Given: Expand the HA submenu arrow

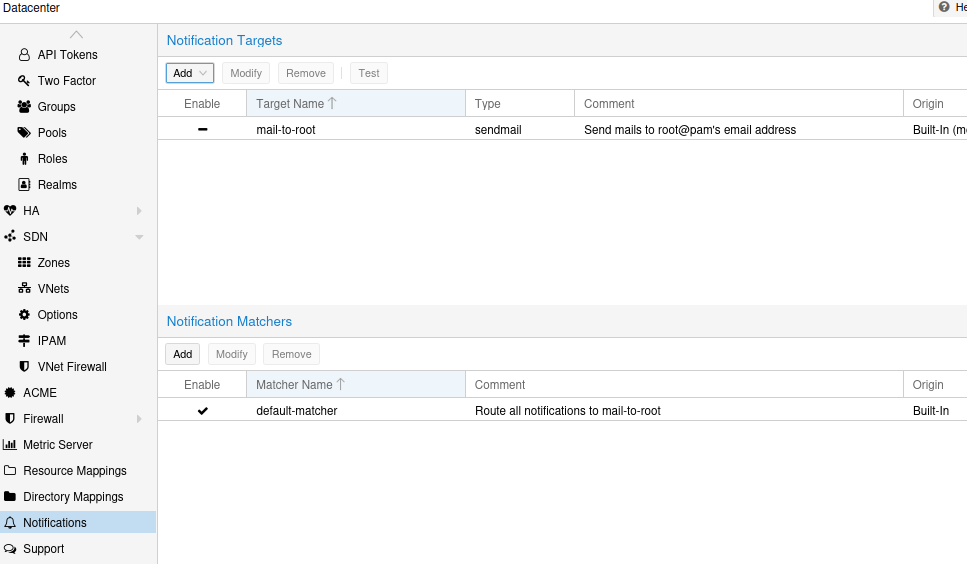Looking at the screenshot, I should pos(139,211).
